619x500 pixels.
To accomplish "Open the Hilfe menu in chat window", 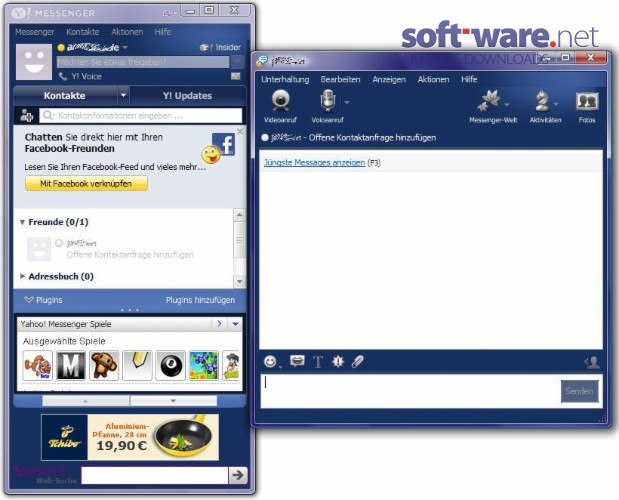I will coord(469,79).
